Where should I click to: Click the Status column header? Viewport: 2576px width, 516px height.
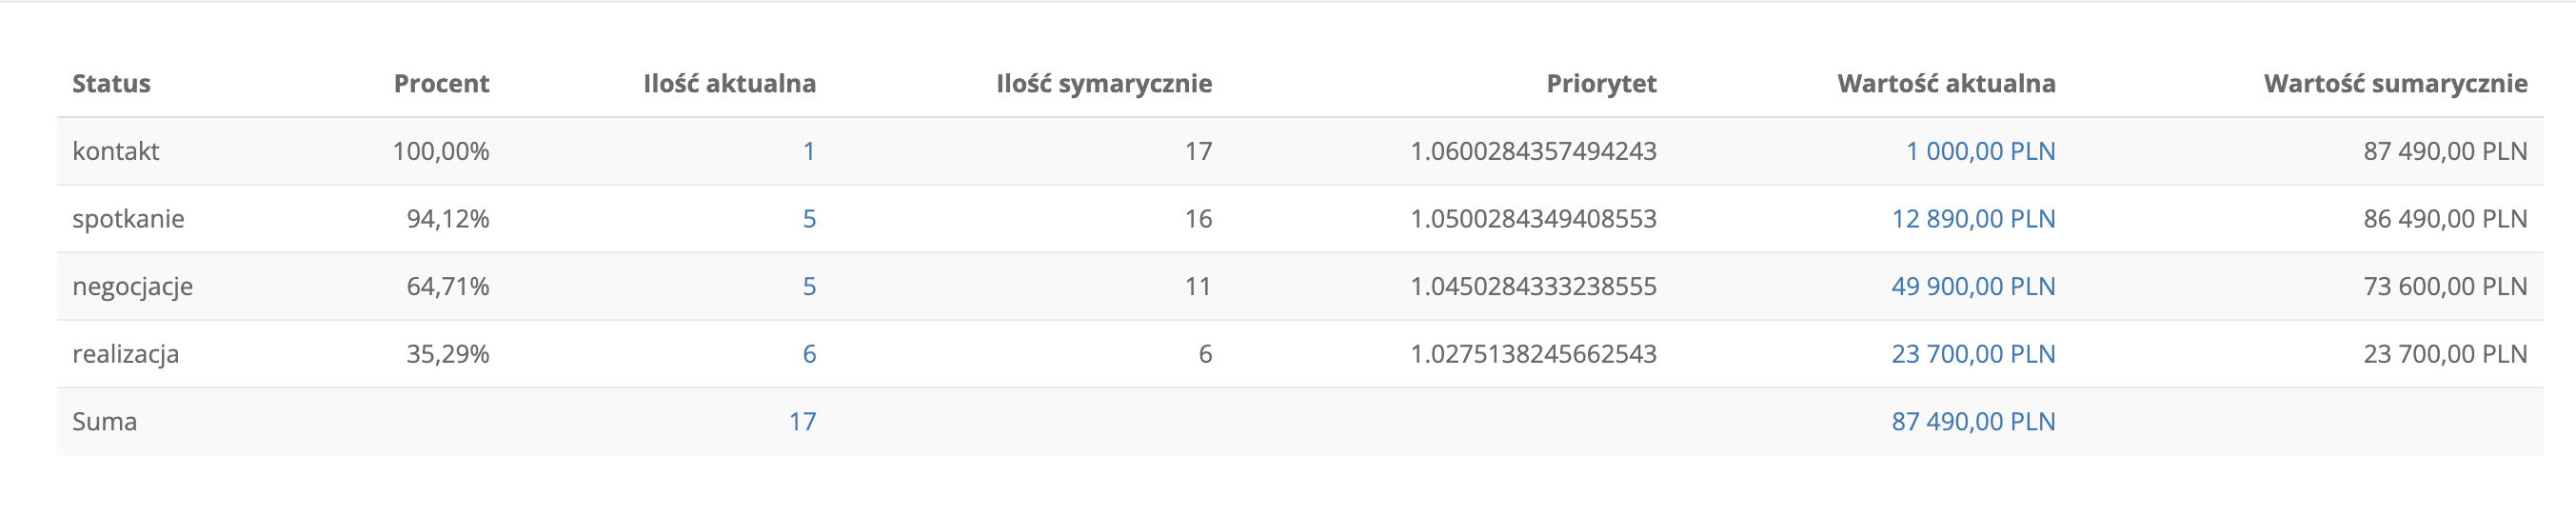point(111,83)
